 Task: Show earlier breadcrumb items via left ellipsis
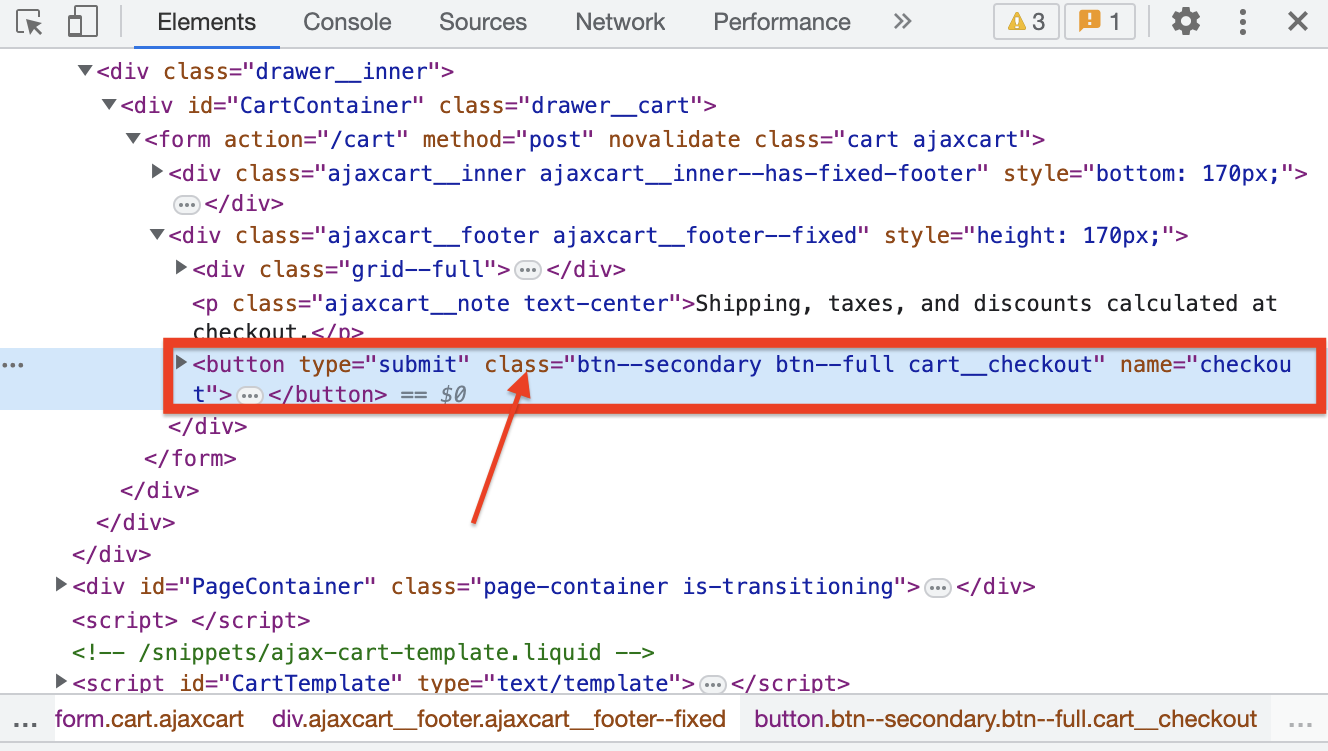[25, 722]
